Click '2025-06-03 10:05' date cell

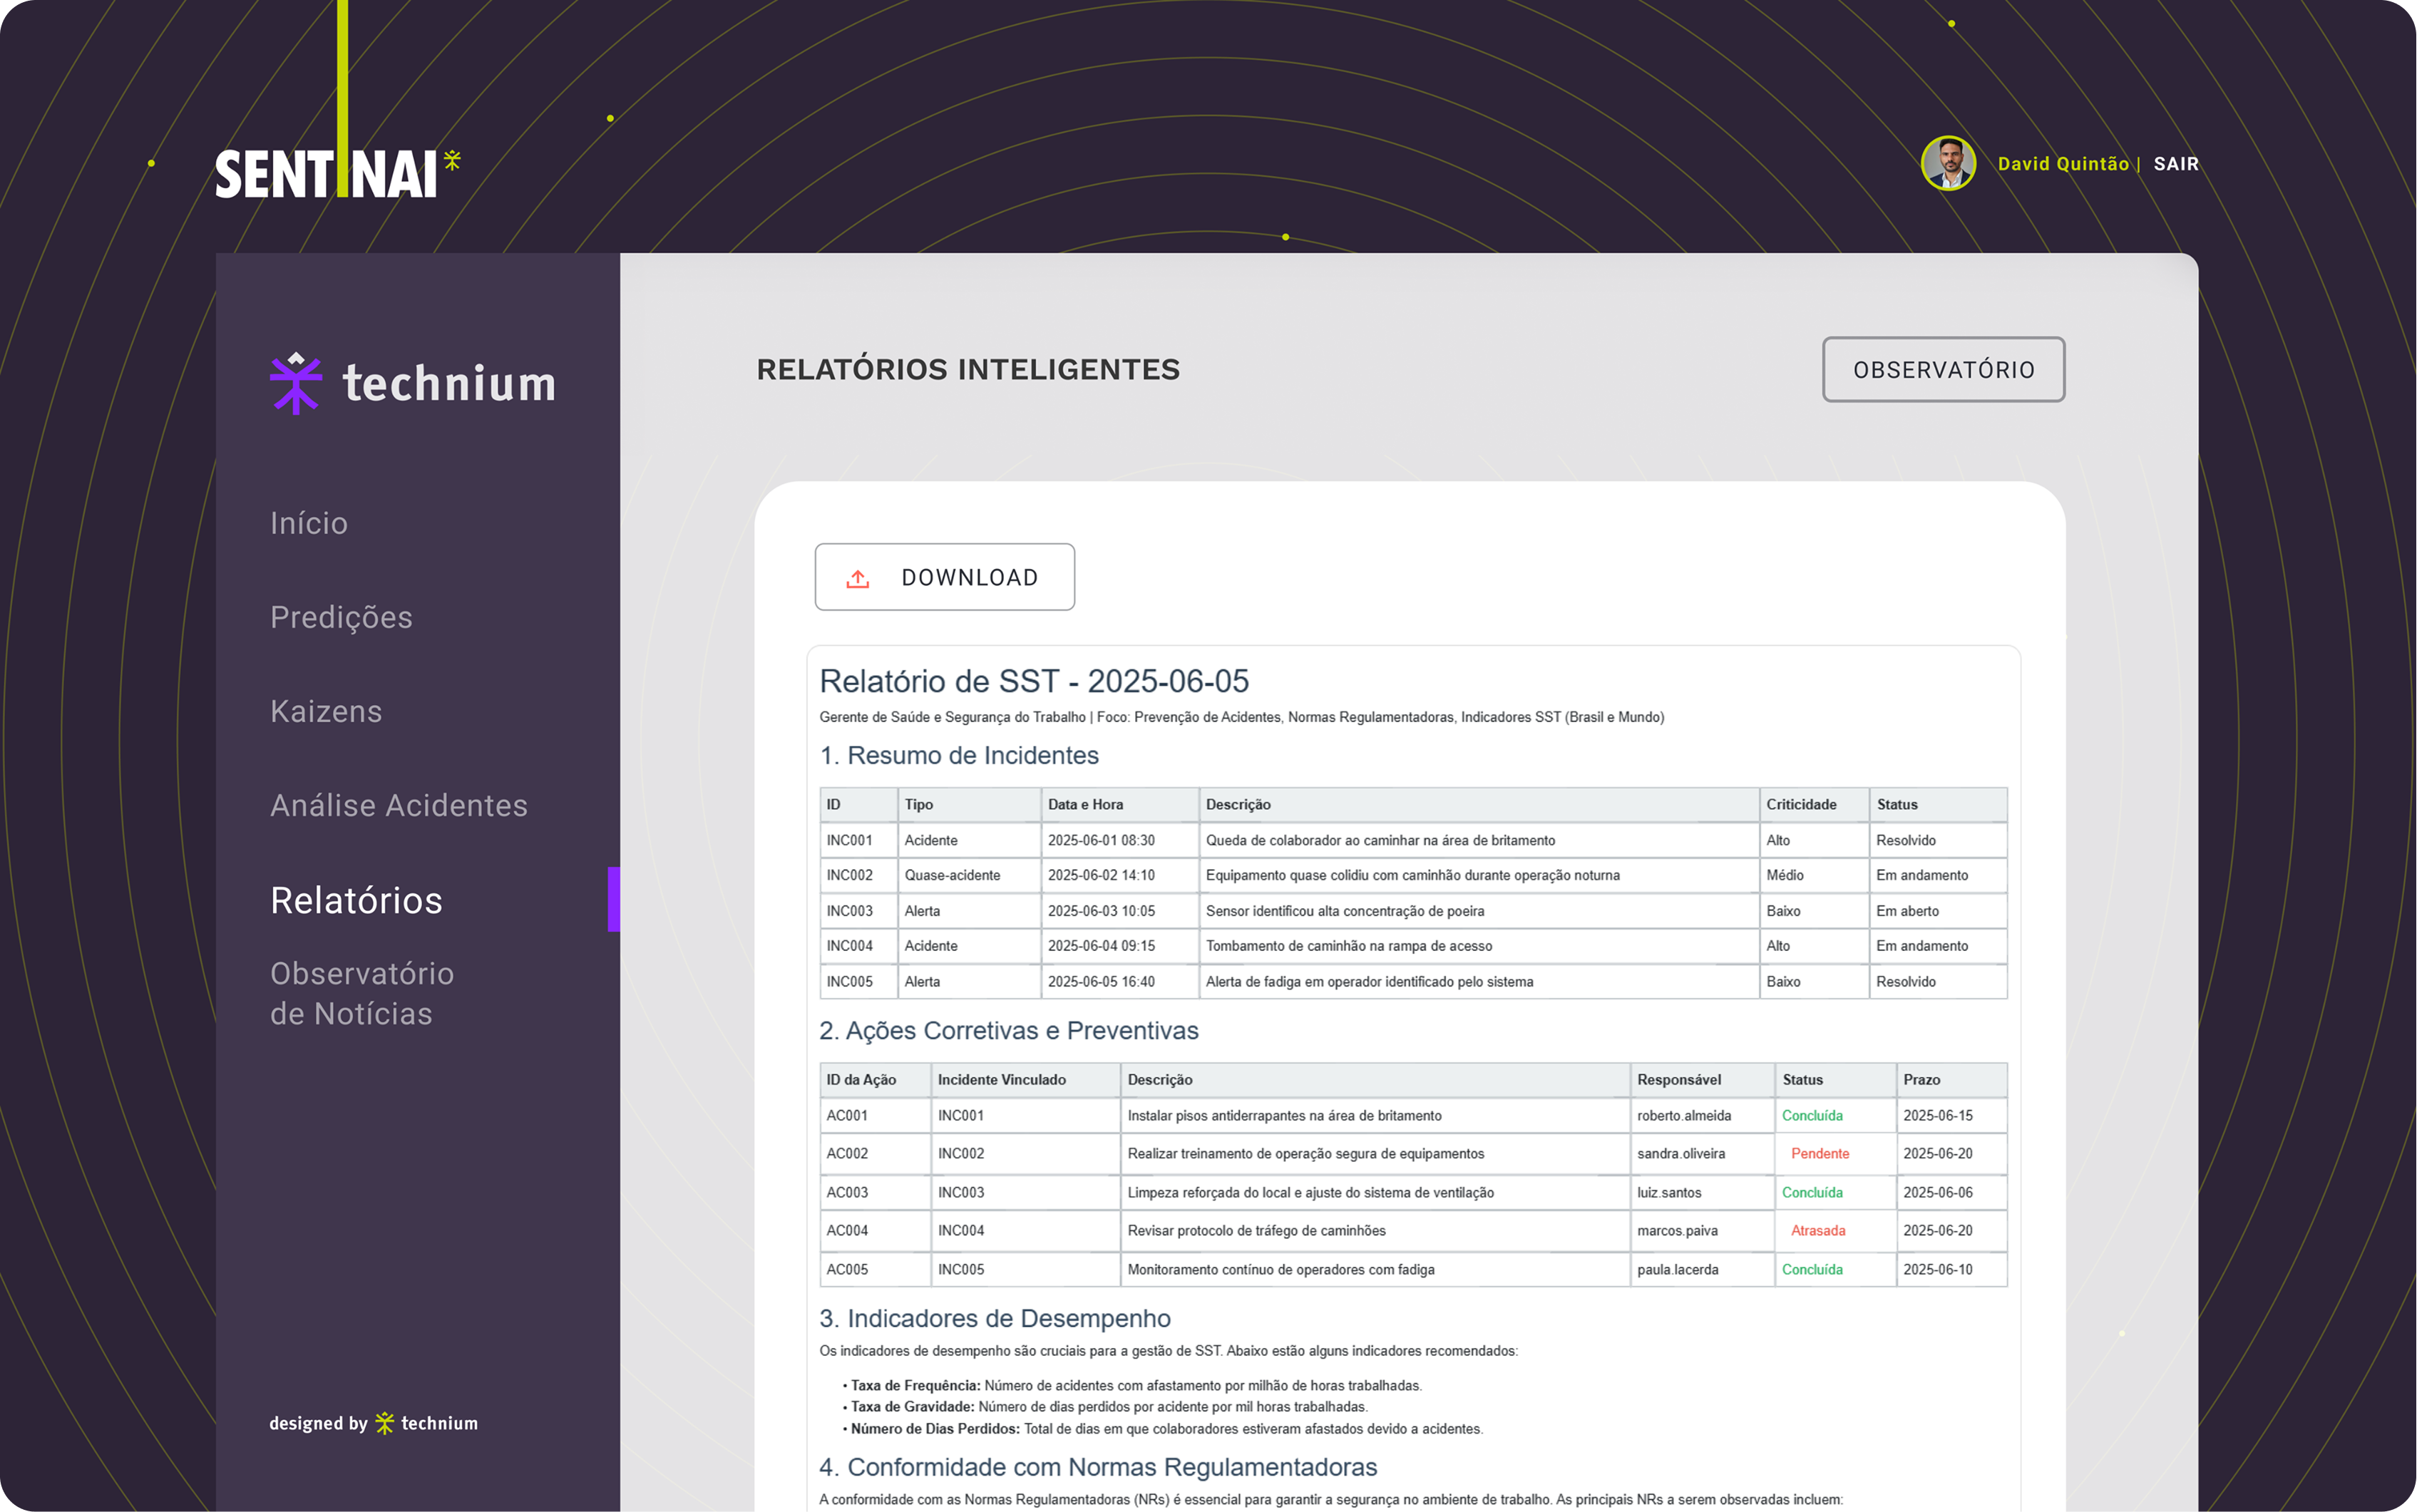point(1120,911)
